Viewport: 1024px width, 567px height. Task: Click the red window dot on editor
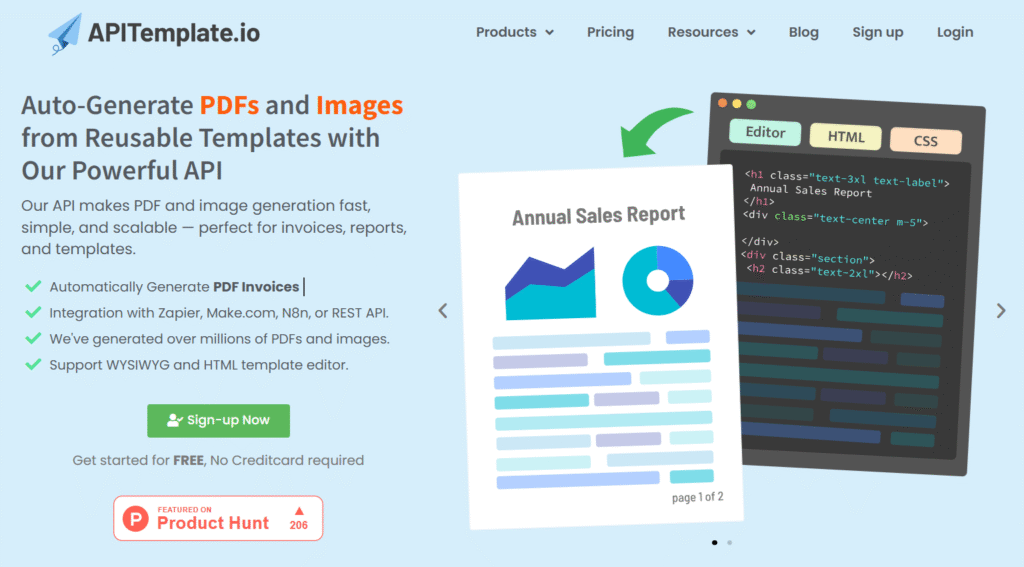click(722, 103)
